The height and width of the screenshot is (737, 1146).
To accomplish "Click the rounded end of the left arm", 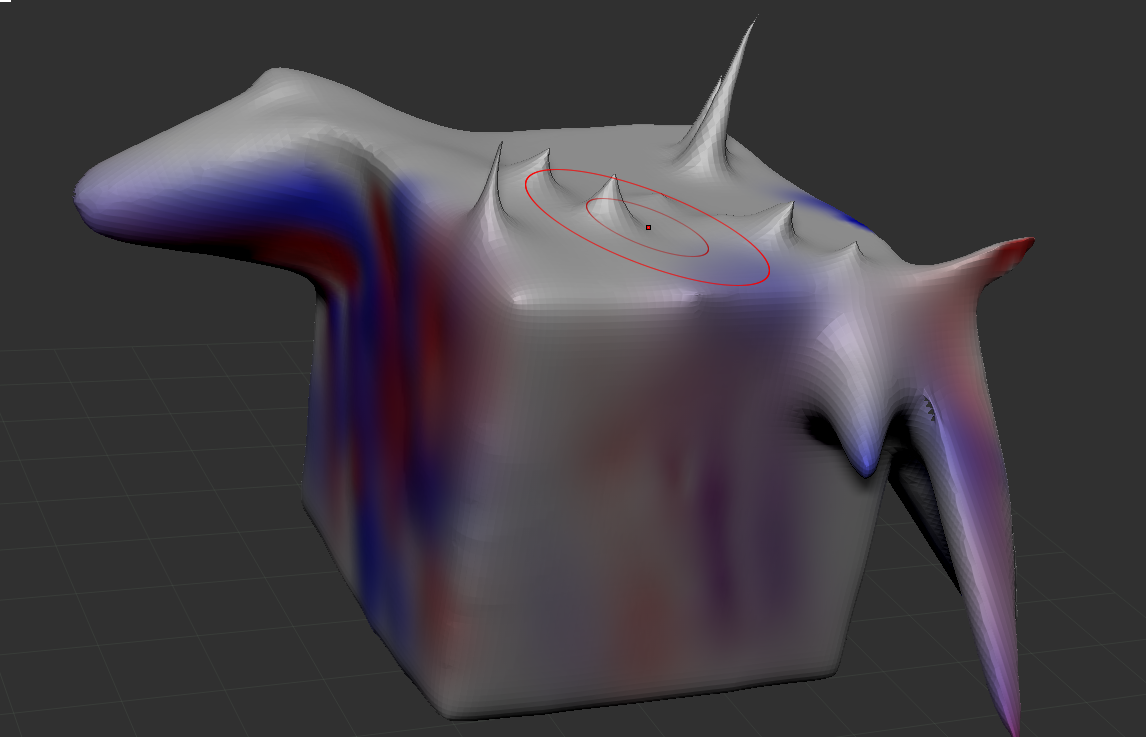I will (91, 197).
